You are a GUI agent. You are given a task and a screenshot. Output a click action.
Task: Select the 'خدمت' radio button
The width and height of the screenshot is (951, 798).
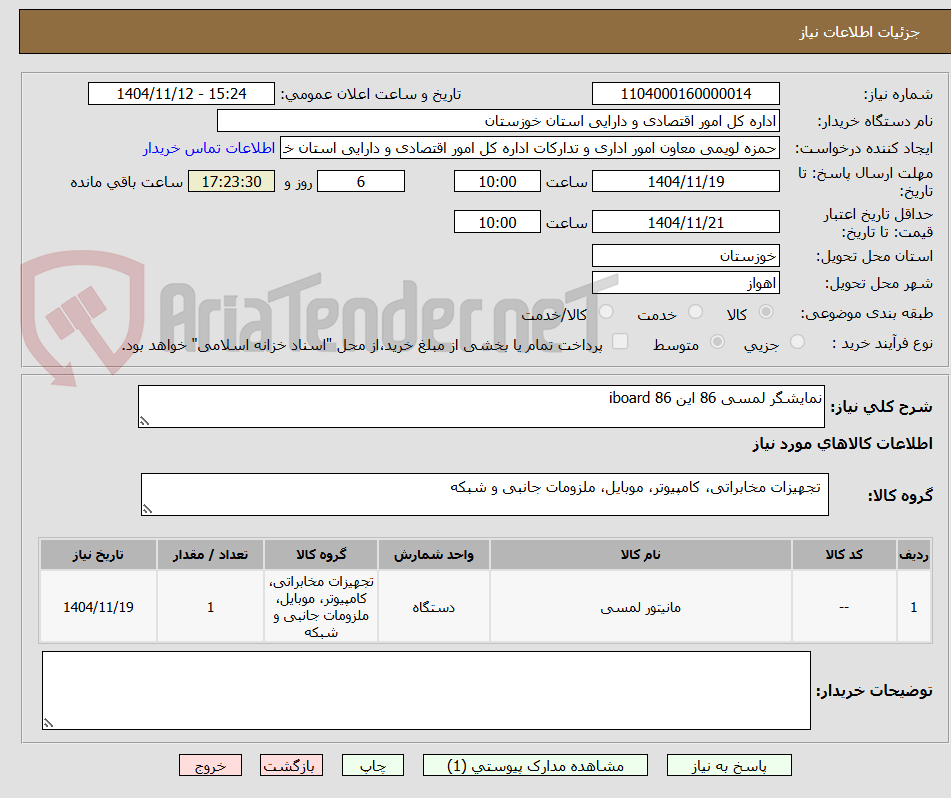696,312
